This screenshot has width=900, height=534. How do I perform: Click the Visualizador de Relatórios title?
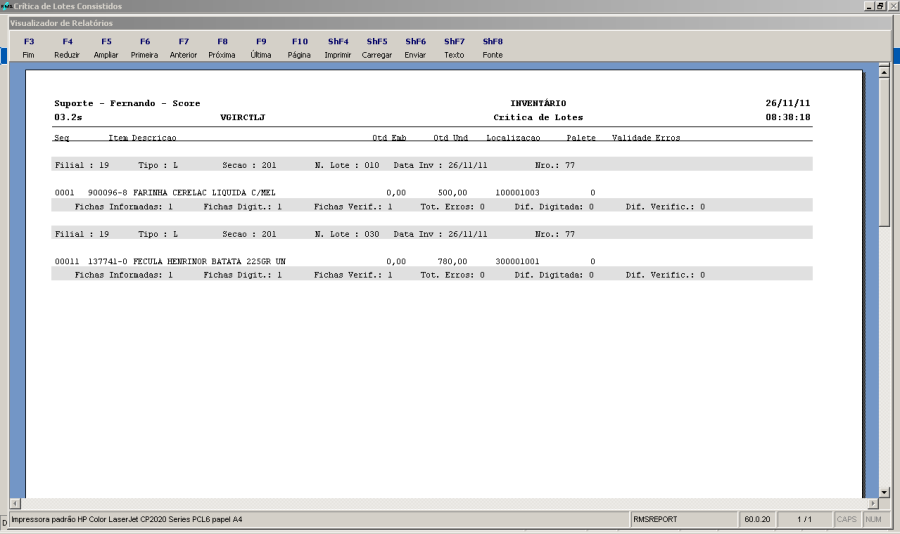pyautogui.click(x=61, y=23)
